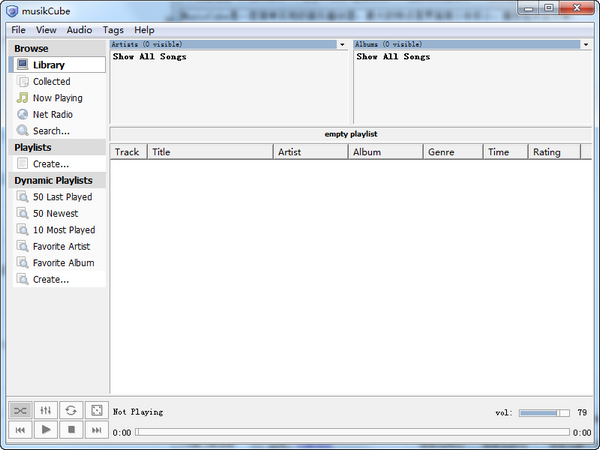The height and width of the screenshot is (450, 600).
Task: Click the Library computer icon
Action: [23, 64]
